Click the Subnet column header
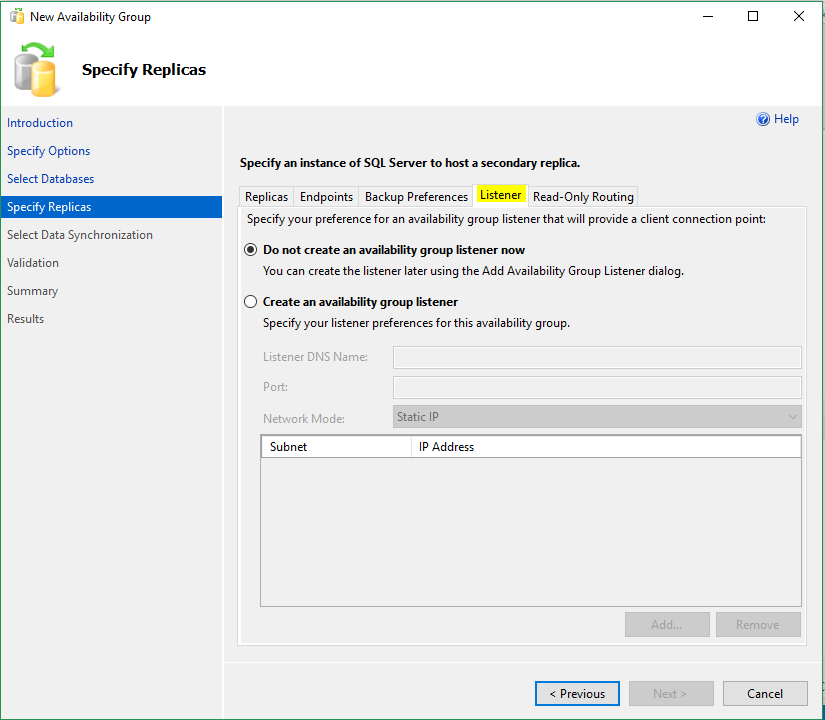The image size is (825, 720). (335, 446)
